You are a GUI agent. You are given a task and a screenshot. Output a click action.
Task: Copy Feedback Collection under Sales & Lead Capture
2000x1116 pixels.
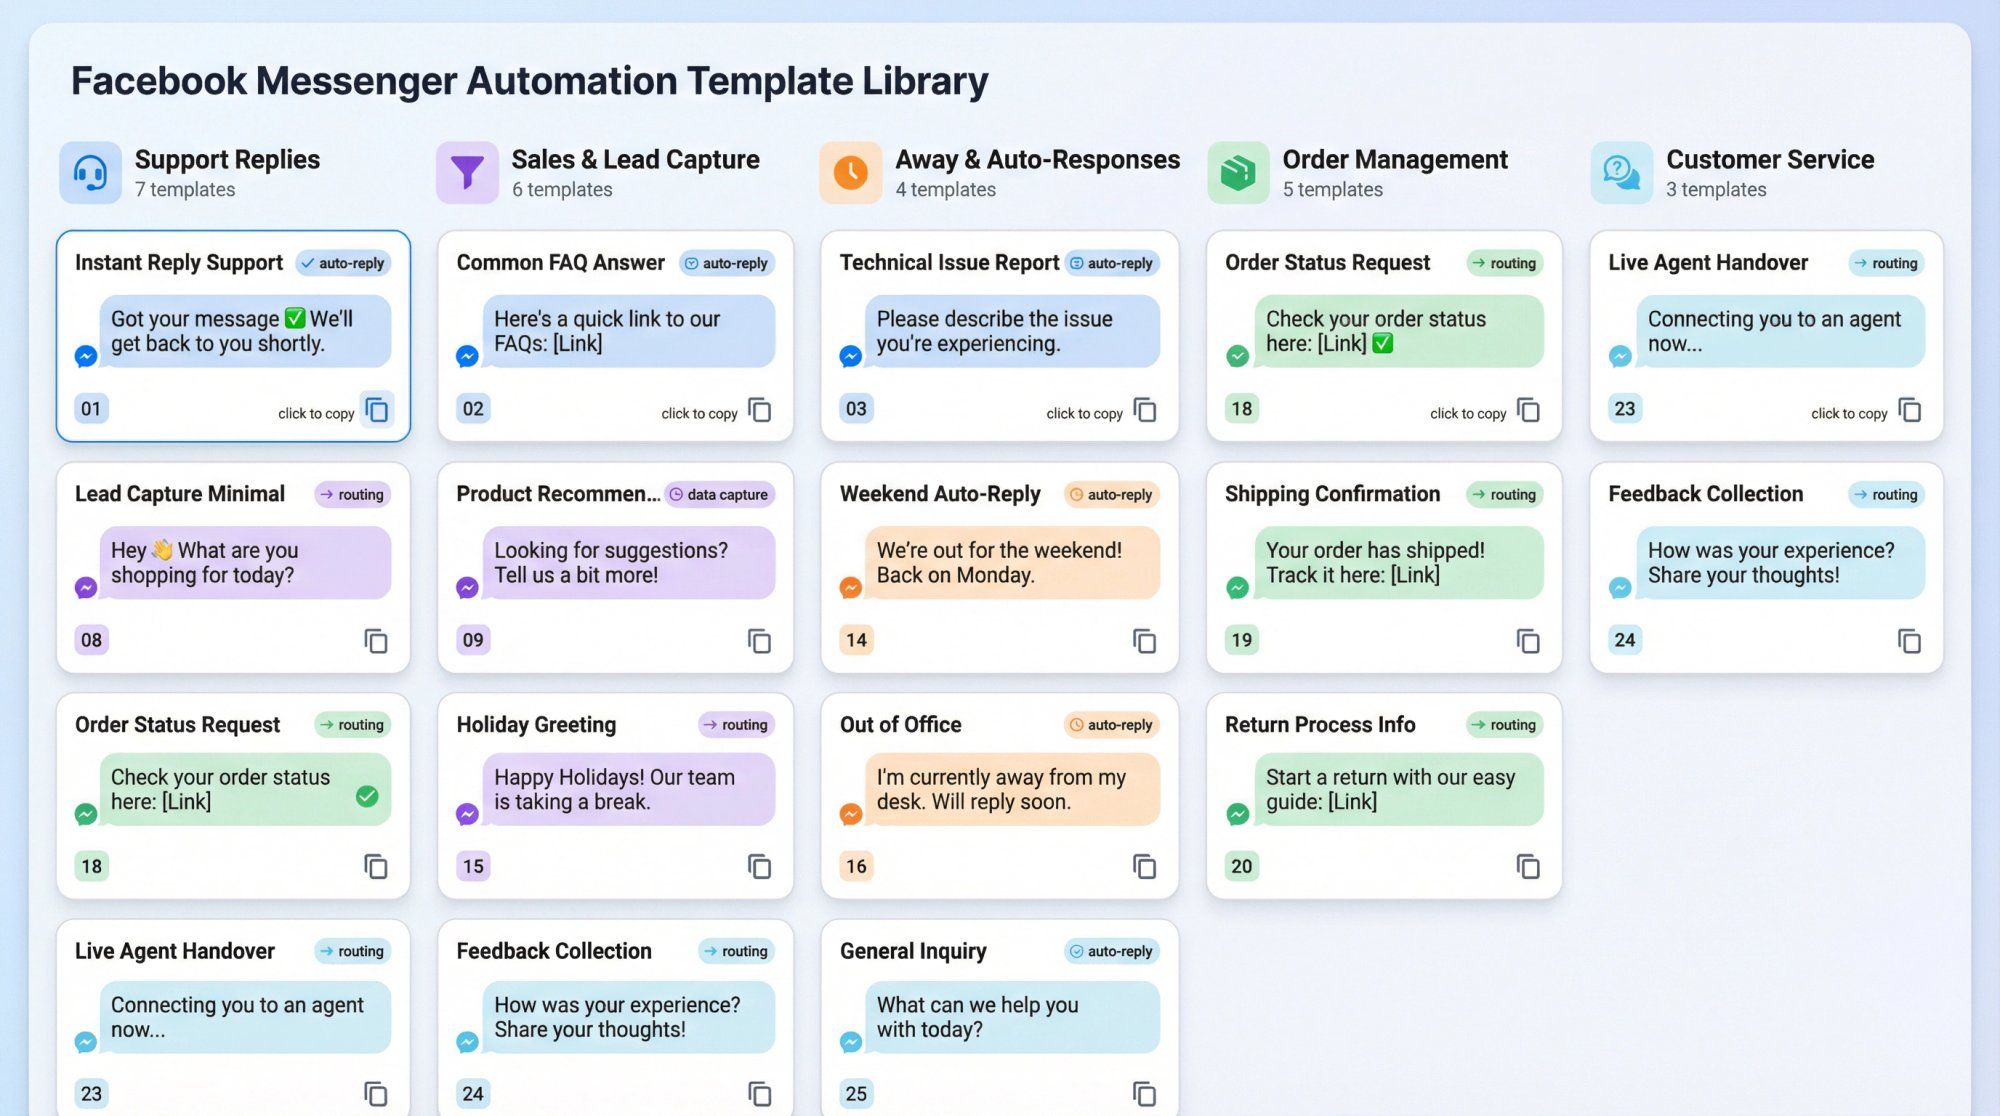click(760, 1094)
